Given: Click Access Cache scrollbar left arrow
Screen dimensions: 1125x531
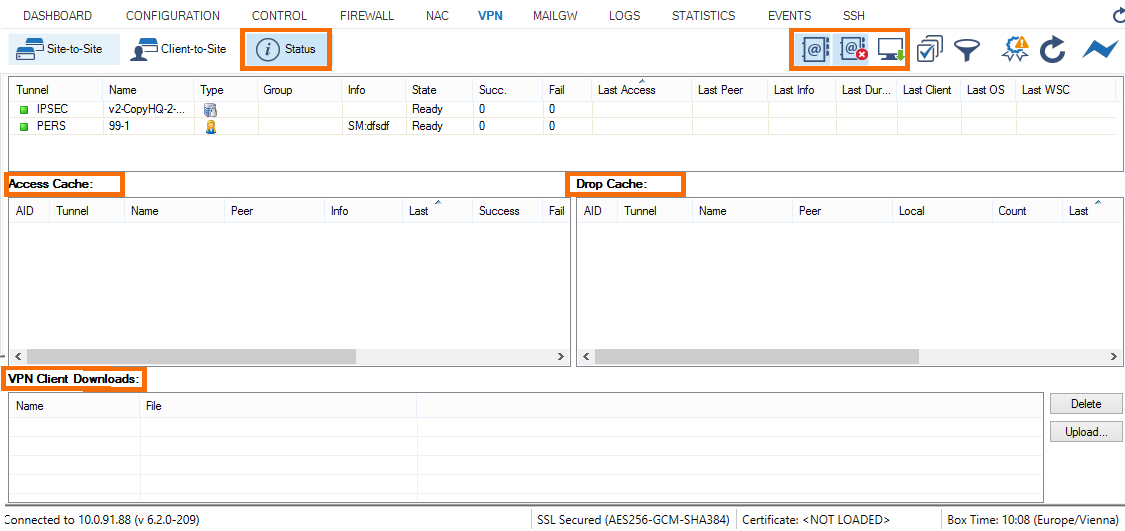Looking at the screenshot, I should [x=19, y=357].
